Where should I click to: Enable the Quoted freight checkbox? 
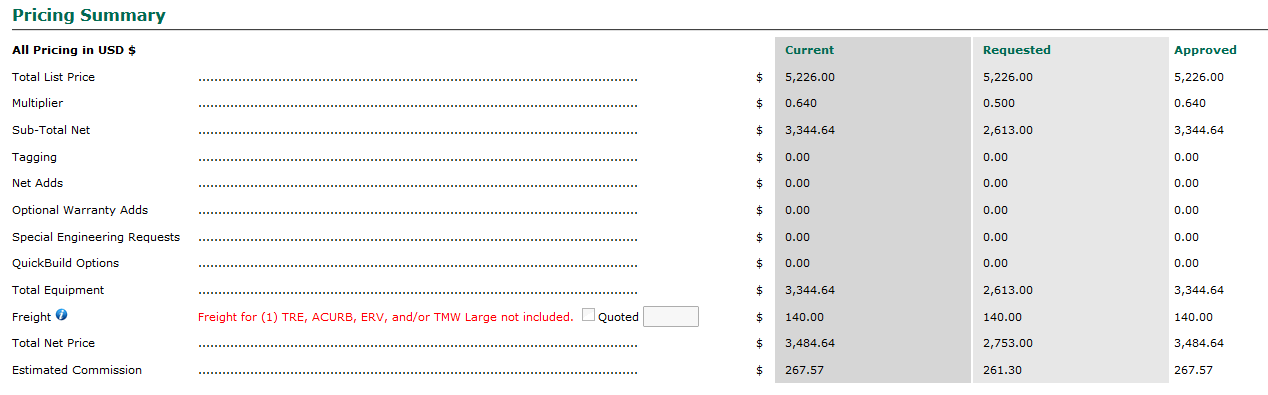(588, 316)
